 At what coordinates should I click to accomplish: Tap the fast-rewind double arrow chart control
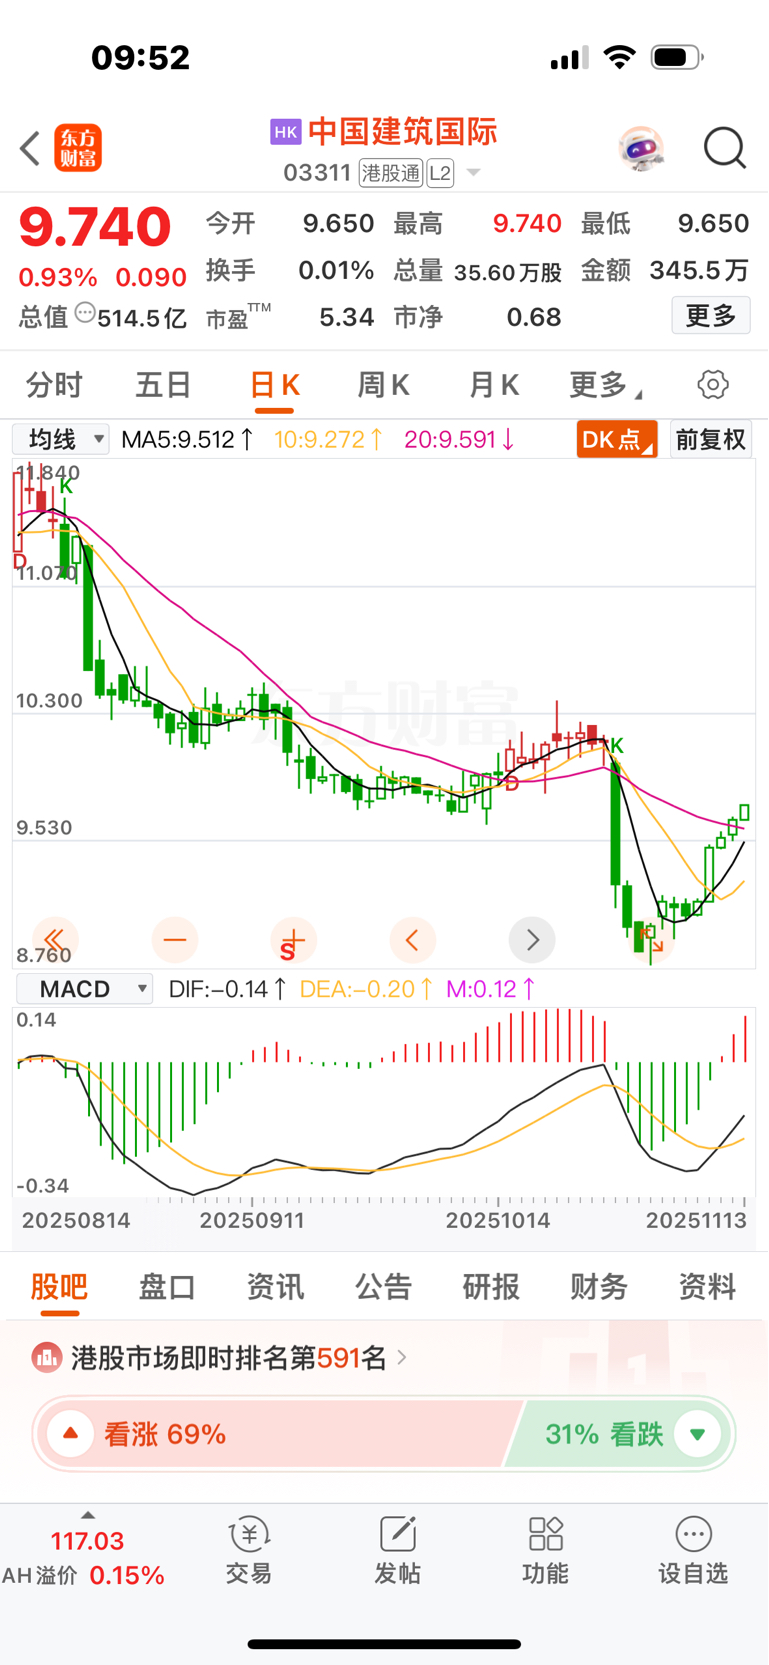(55, 939)
